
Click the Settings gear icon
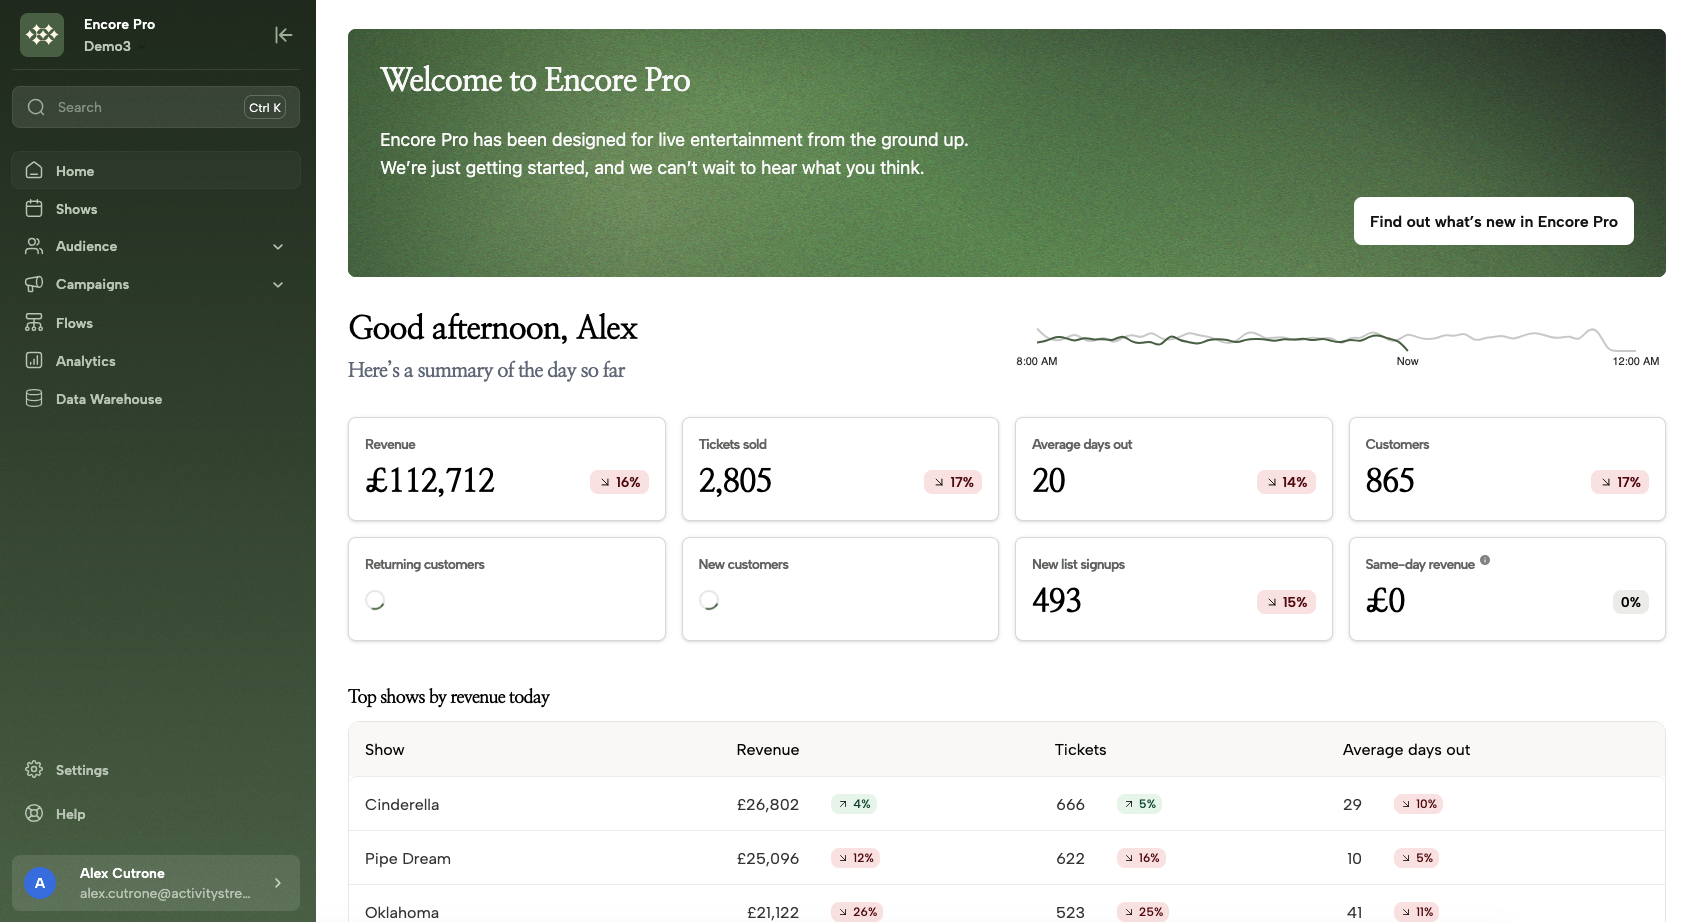[34, 769]
